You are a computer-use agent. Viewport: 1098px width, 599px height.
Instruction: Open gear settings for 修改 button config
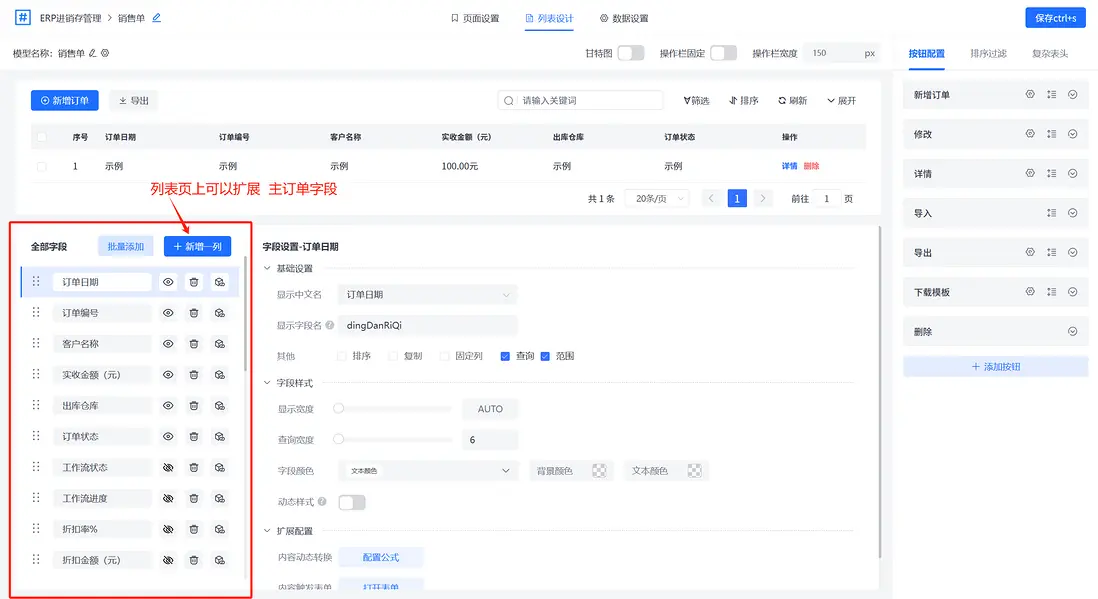click(x=1030, y=134)
